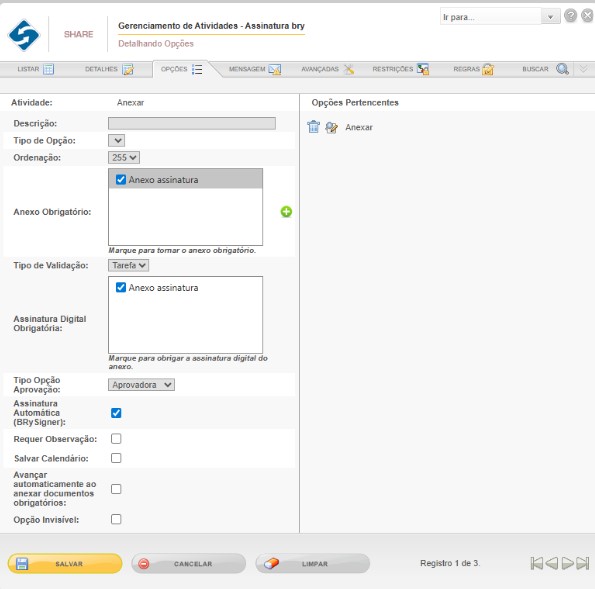Viewport: 595px width, 589px height.
Task: Go to the next record arrow
Action: (567, 563)
